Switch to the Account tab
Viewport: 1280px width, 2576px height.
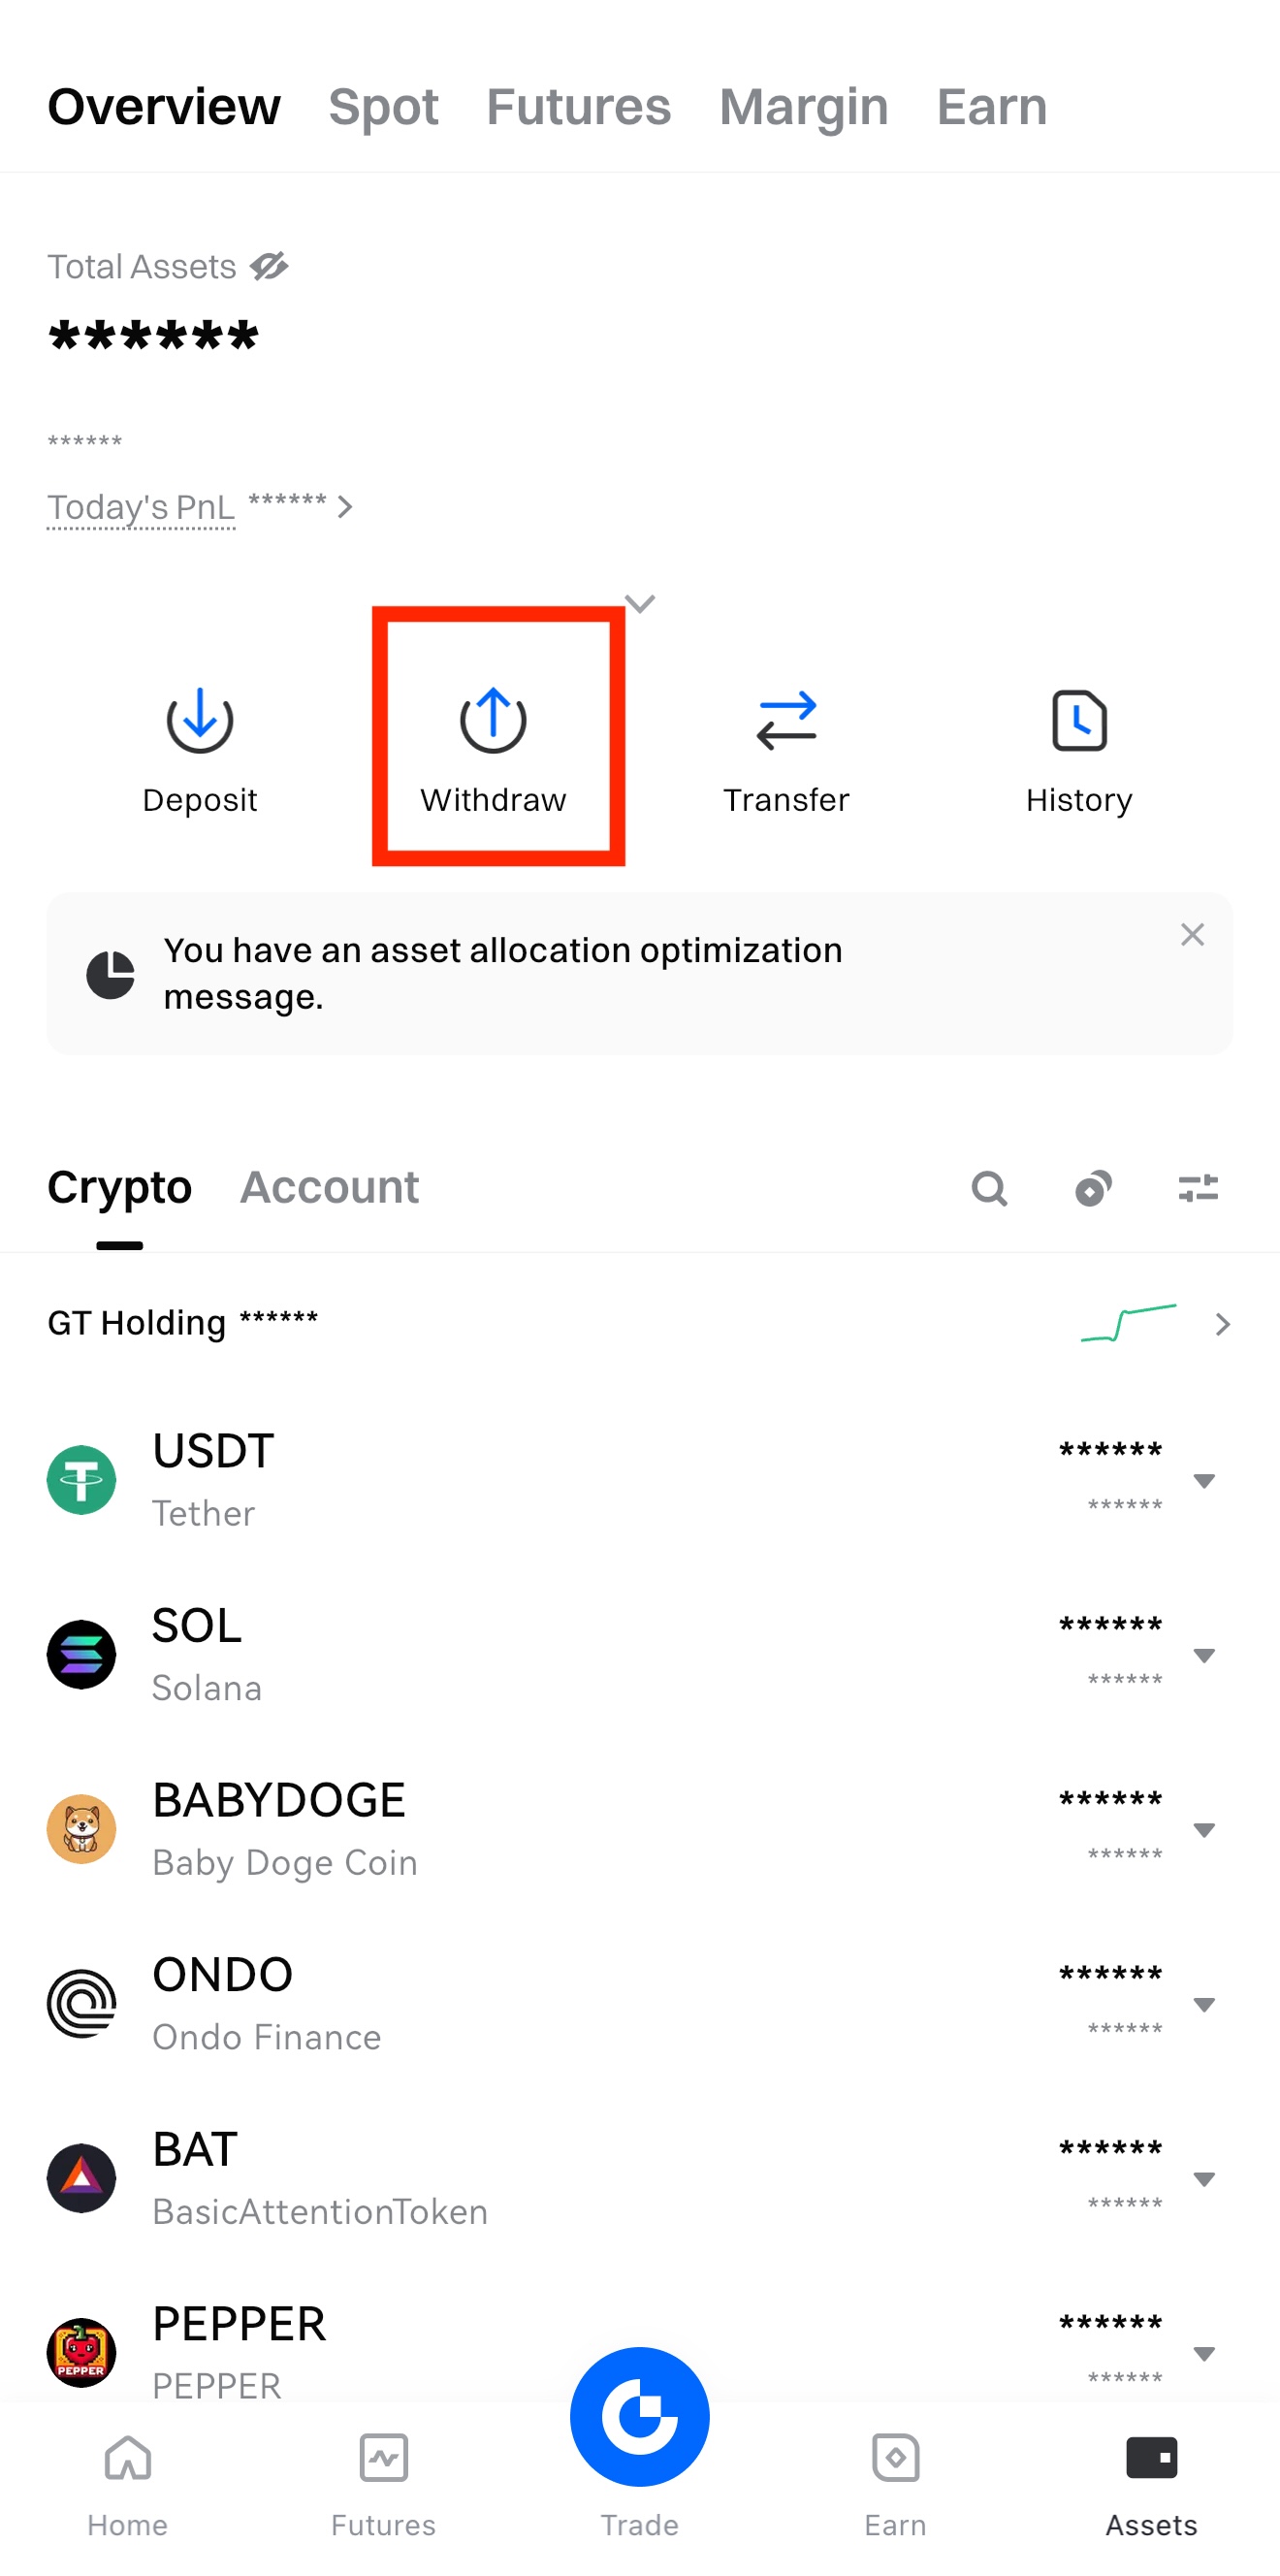(329, 1188)
